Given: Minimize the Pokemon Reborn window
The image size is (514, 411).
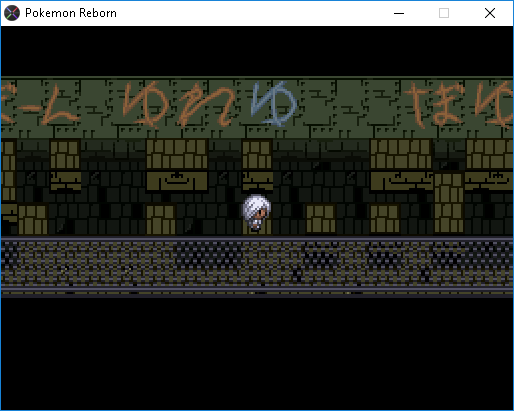Looking at the screenshot, I should pos(399,13).
